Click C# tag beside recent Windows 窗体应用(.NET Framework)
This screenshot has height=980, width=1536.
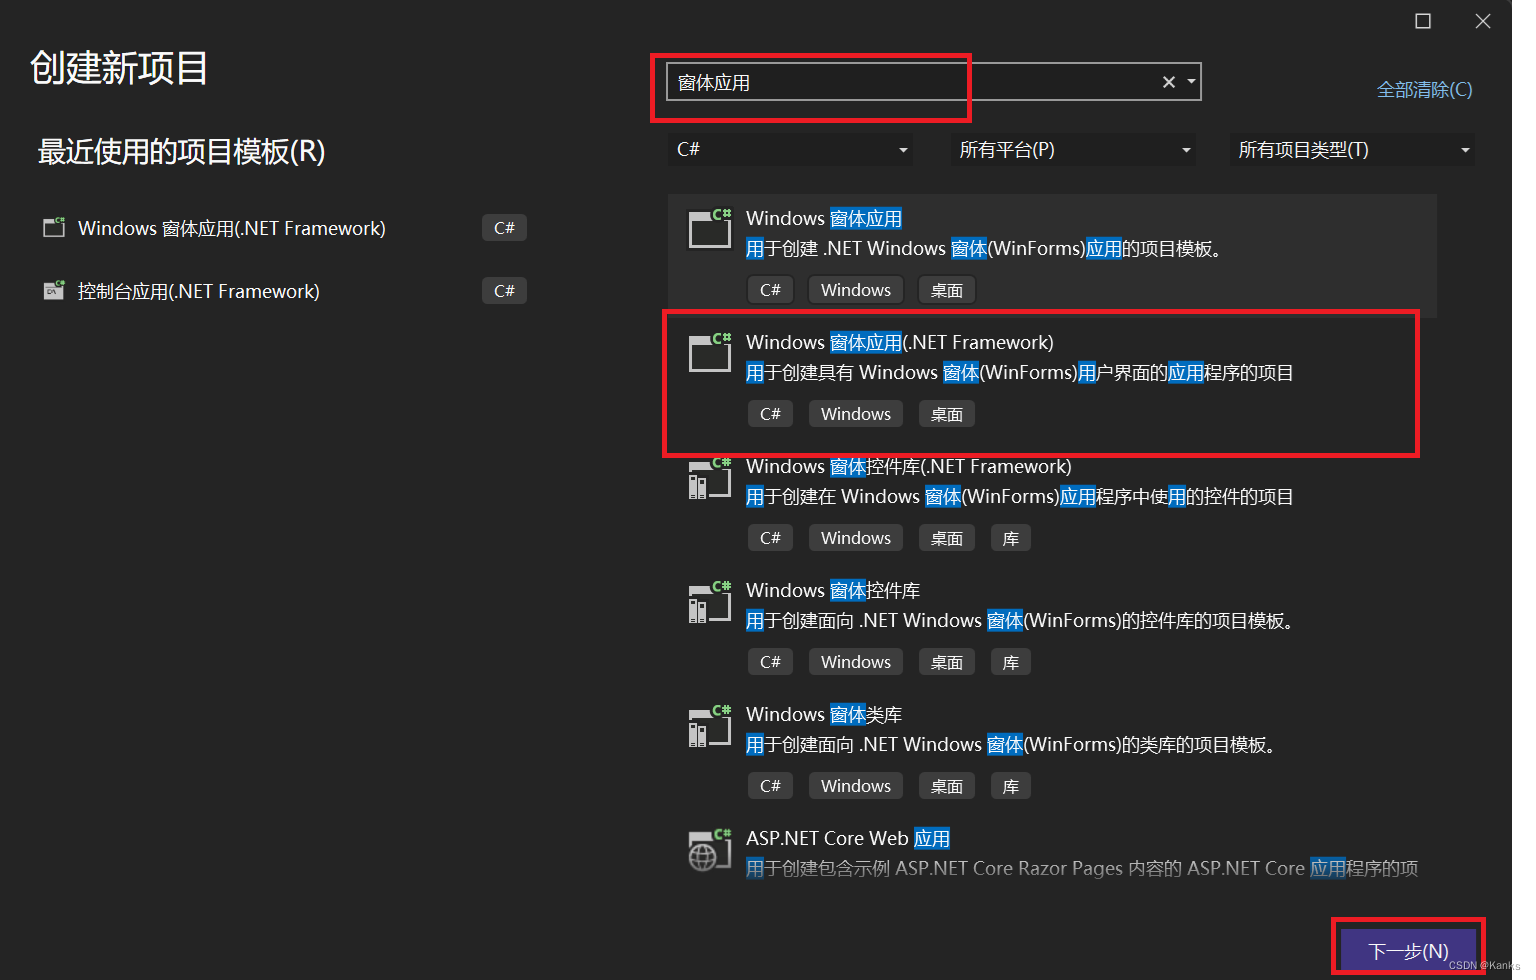tap(504, 228)
